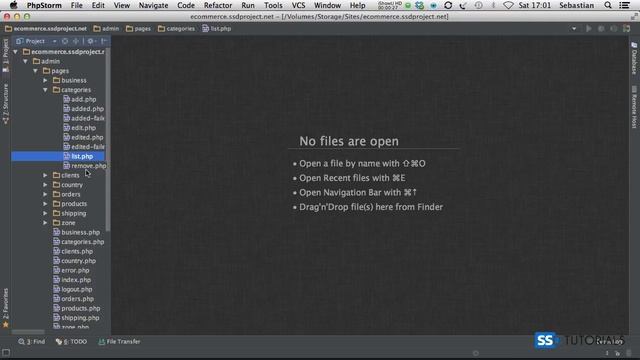Click the Wi-Fi status icon
The width and height of the screenshot is (640, 360).
(508, 5)
